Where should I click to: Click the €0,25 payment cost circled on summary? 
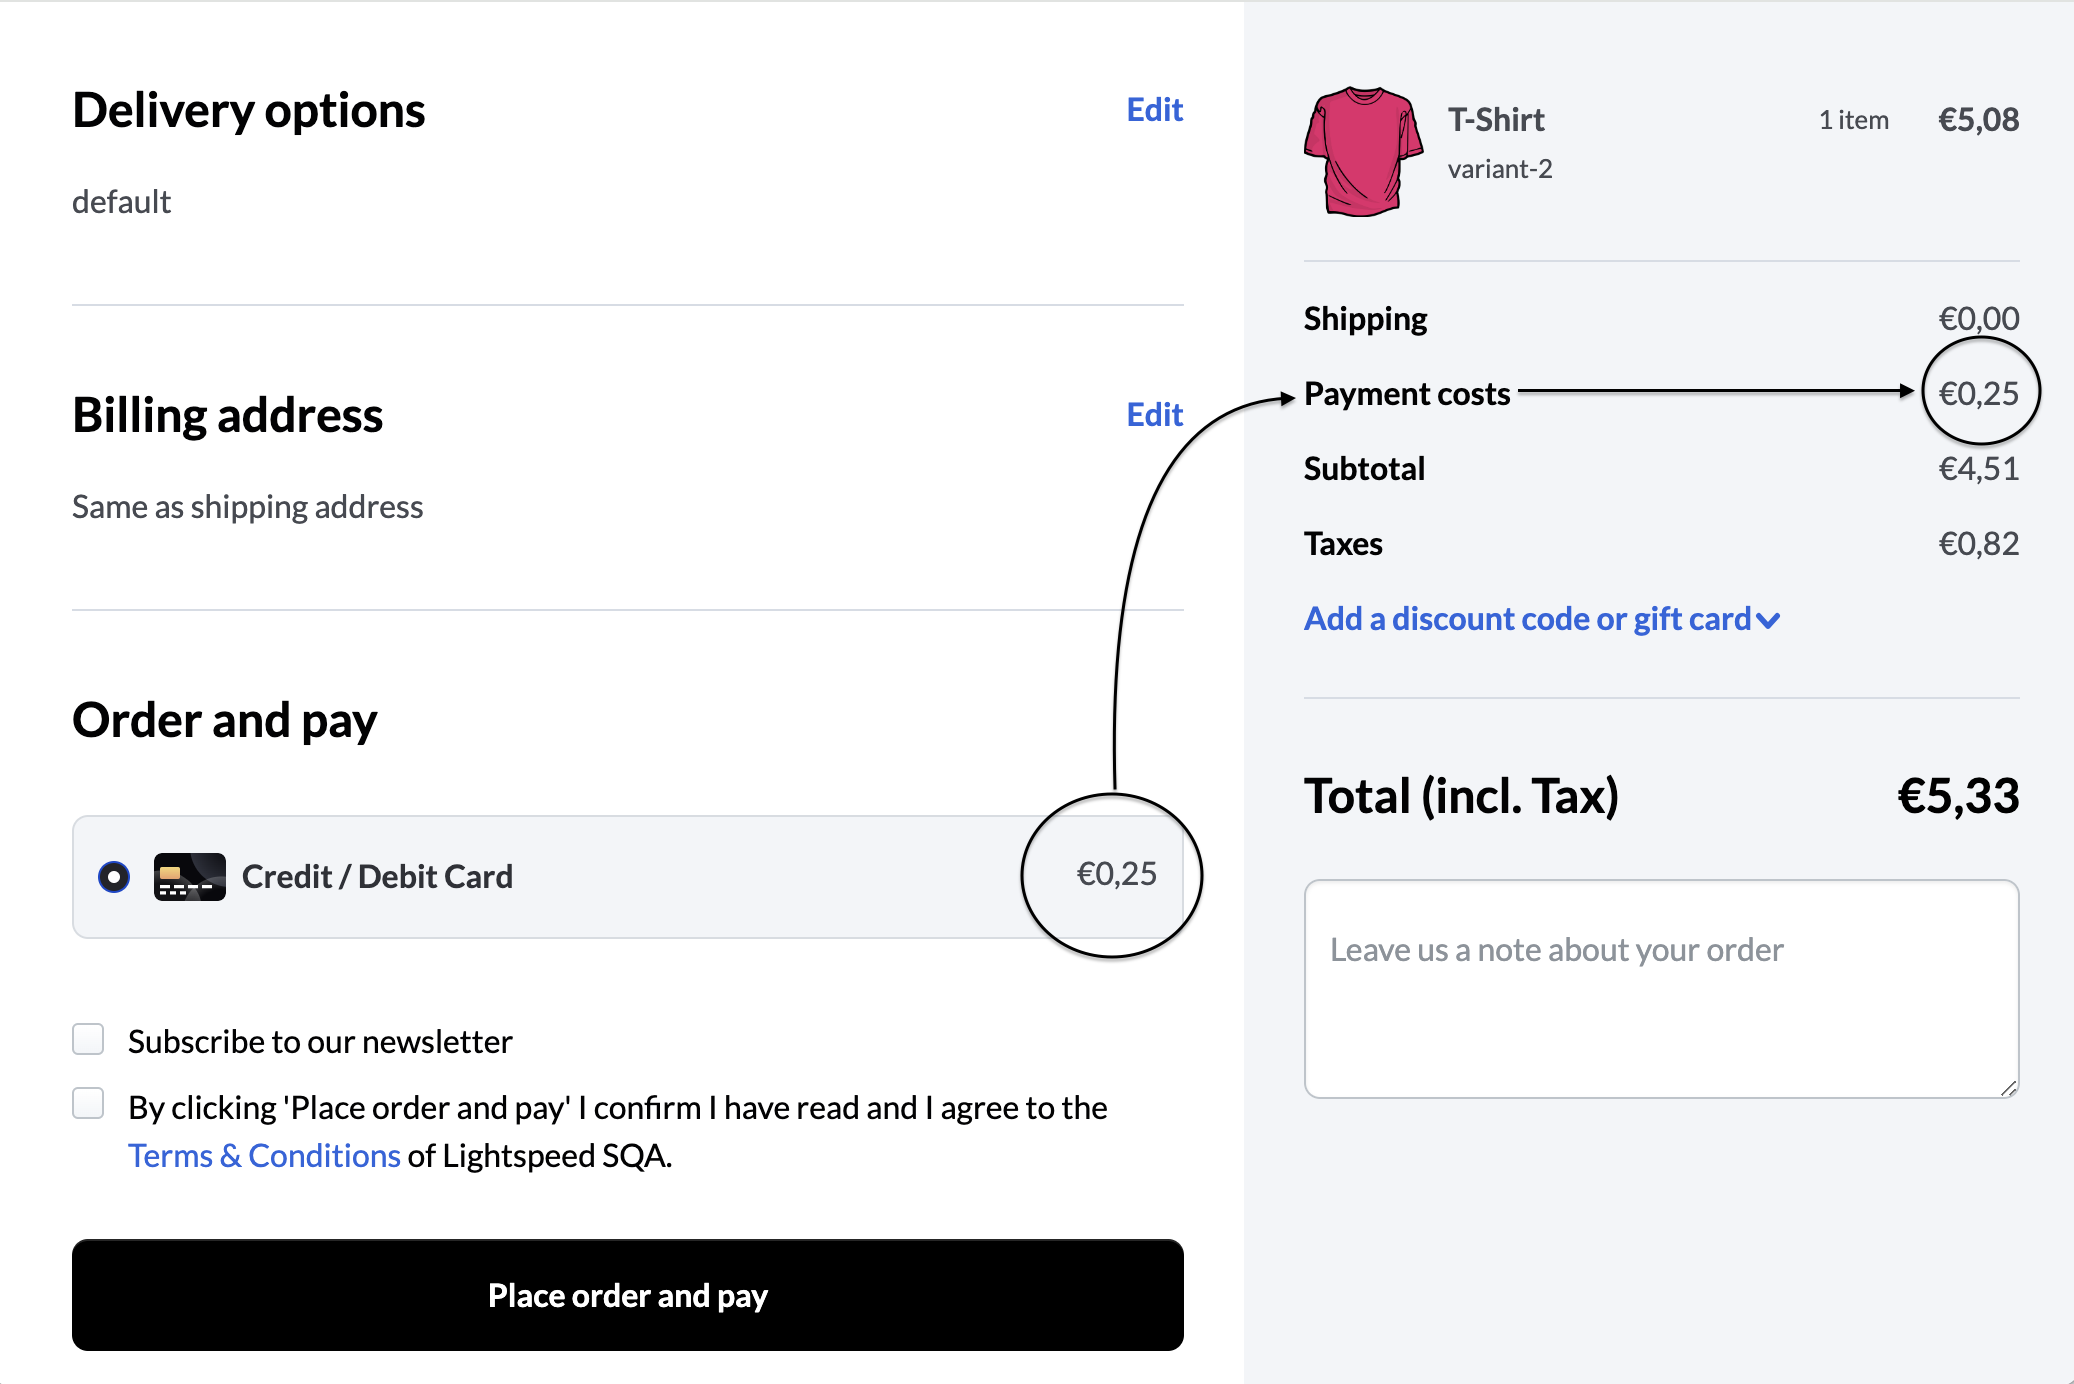tap(1979, 392)
